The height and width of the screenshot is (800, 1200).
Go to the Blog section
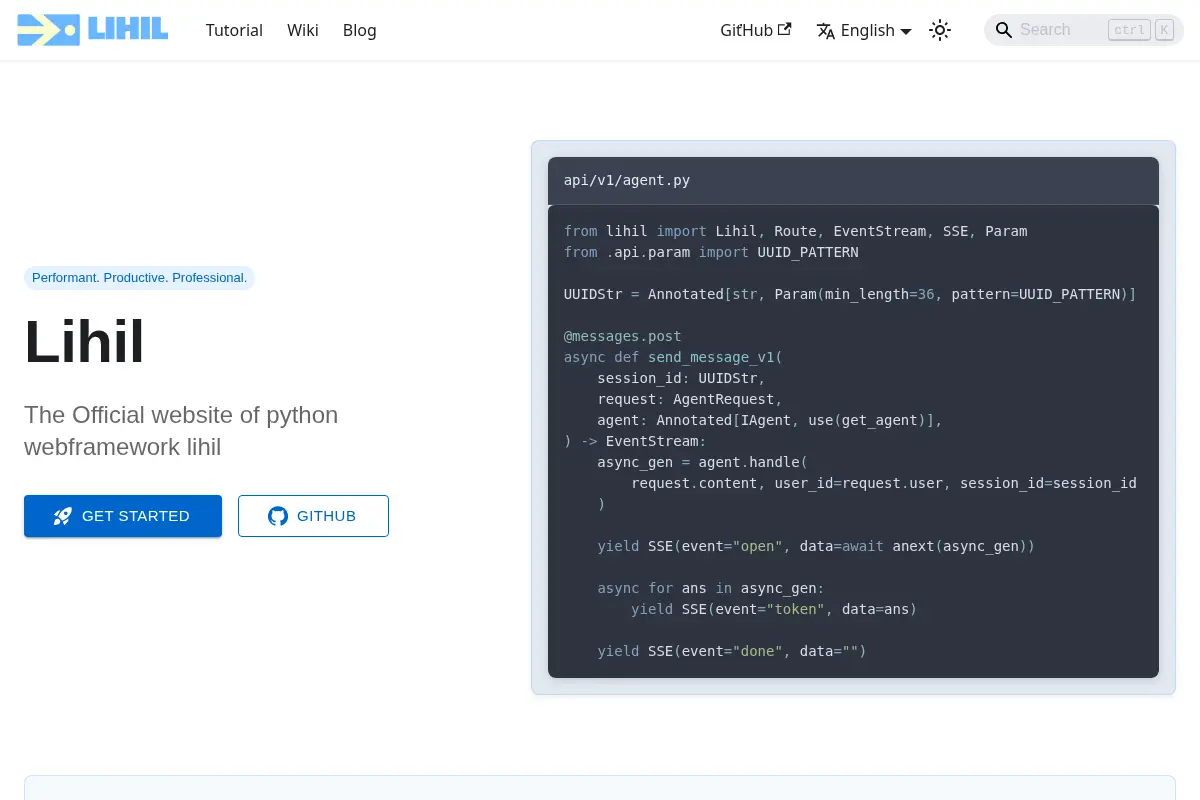tap(360, 30)
